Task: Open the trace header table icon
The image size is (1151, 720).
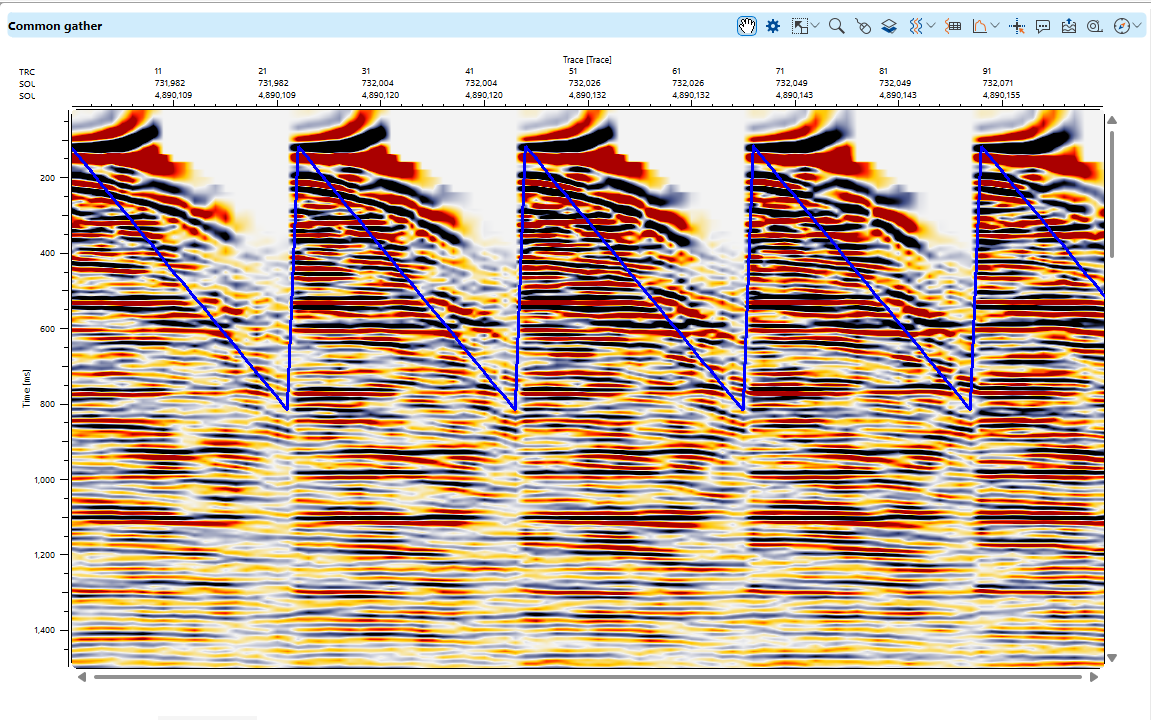Action: tap(954, 26)
